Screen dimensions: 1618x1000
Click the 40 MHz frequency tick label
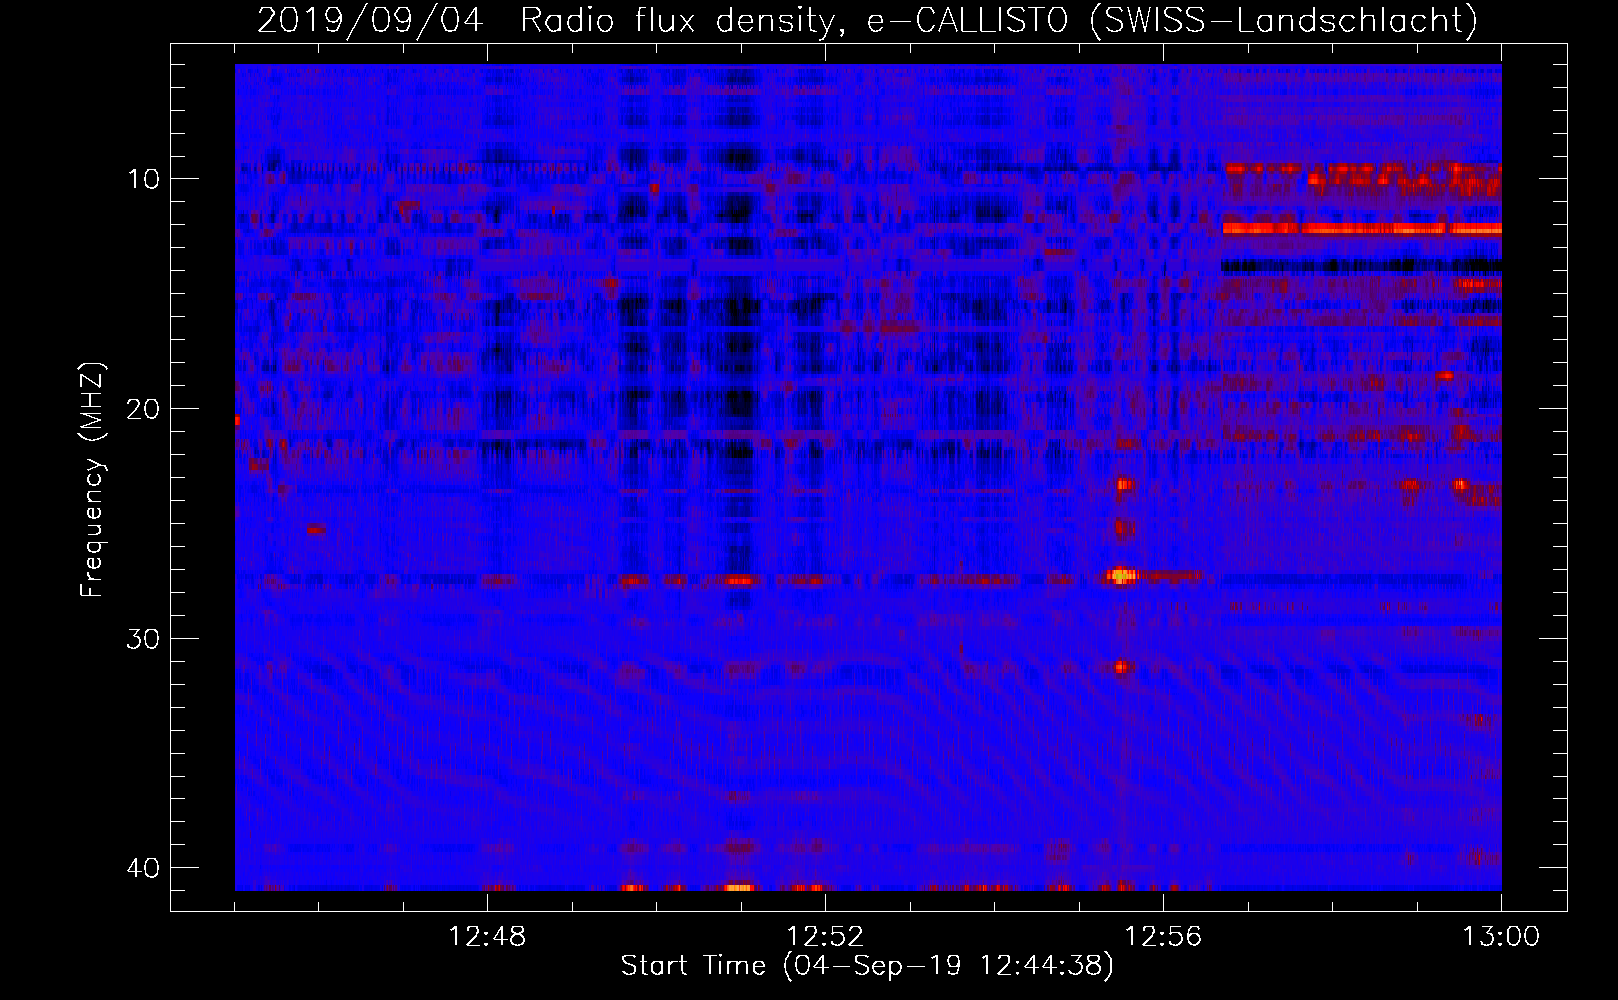click(143, 868)
